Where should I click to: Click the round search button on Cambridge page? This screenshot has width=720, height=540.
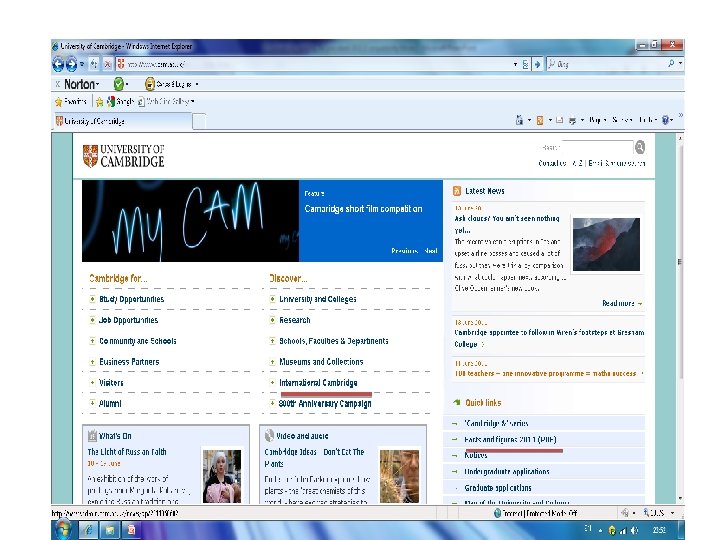(x=640, y=147)
